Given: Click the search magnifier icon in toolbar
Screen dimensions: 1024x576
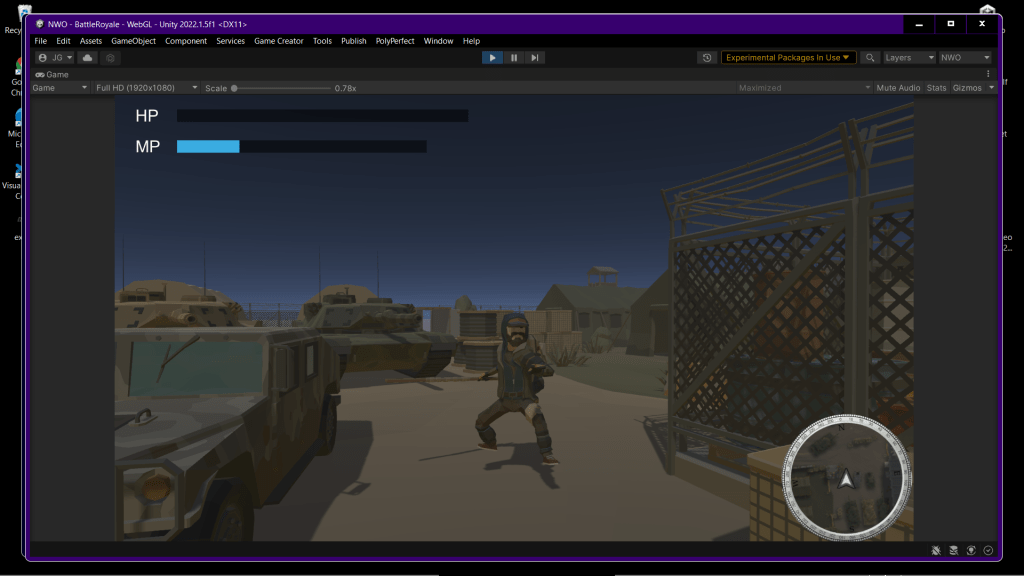Looking at the screenshot, I should coord(871,58).
